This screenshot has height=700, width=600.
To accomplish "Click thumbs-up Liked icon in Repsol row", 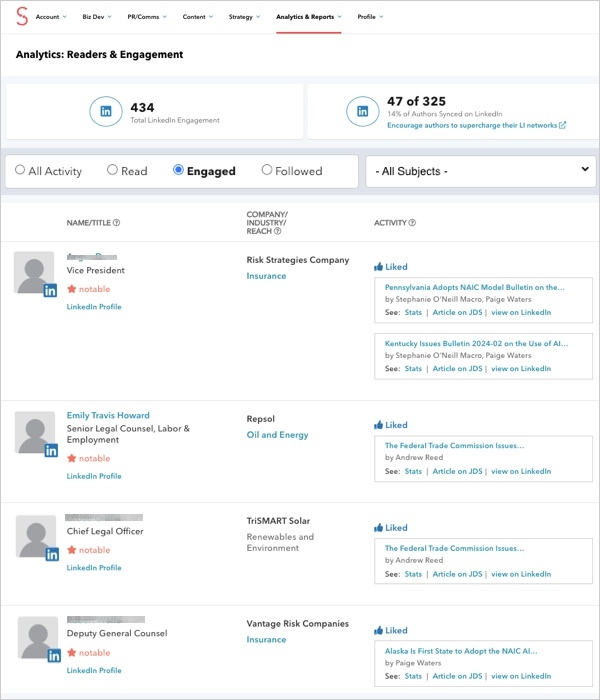I will (x=378, y=425).
